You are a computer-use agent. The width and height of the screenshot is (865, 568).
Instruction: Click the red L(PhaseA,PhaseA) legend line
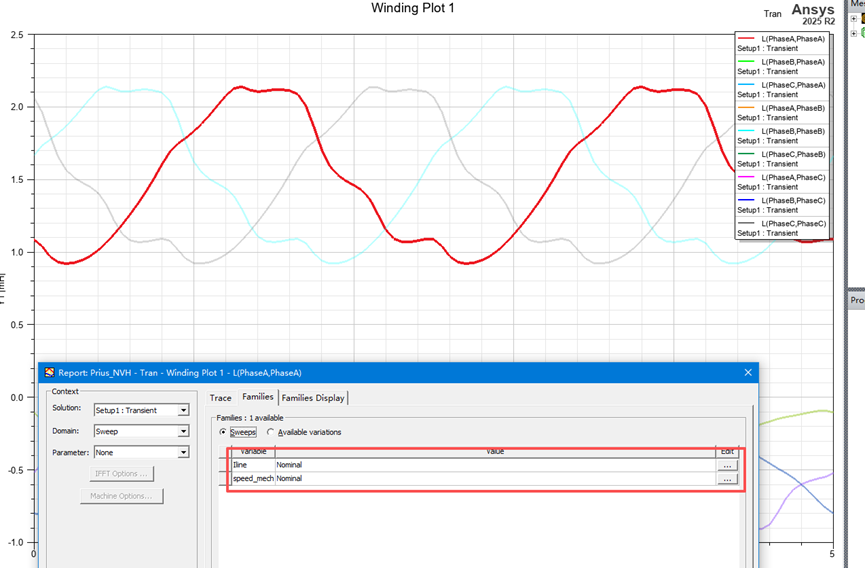click(x=746, y=39)
